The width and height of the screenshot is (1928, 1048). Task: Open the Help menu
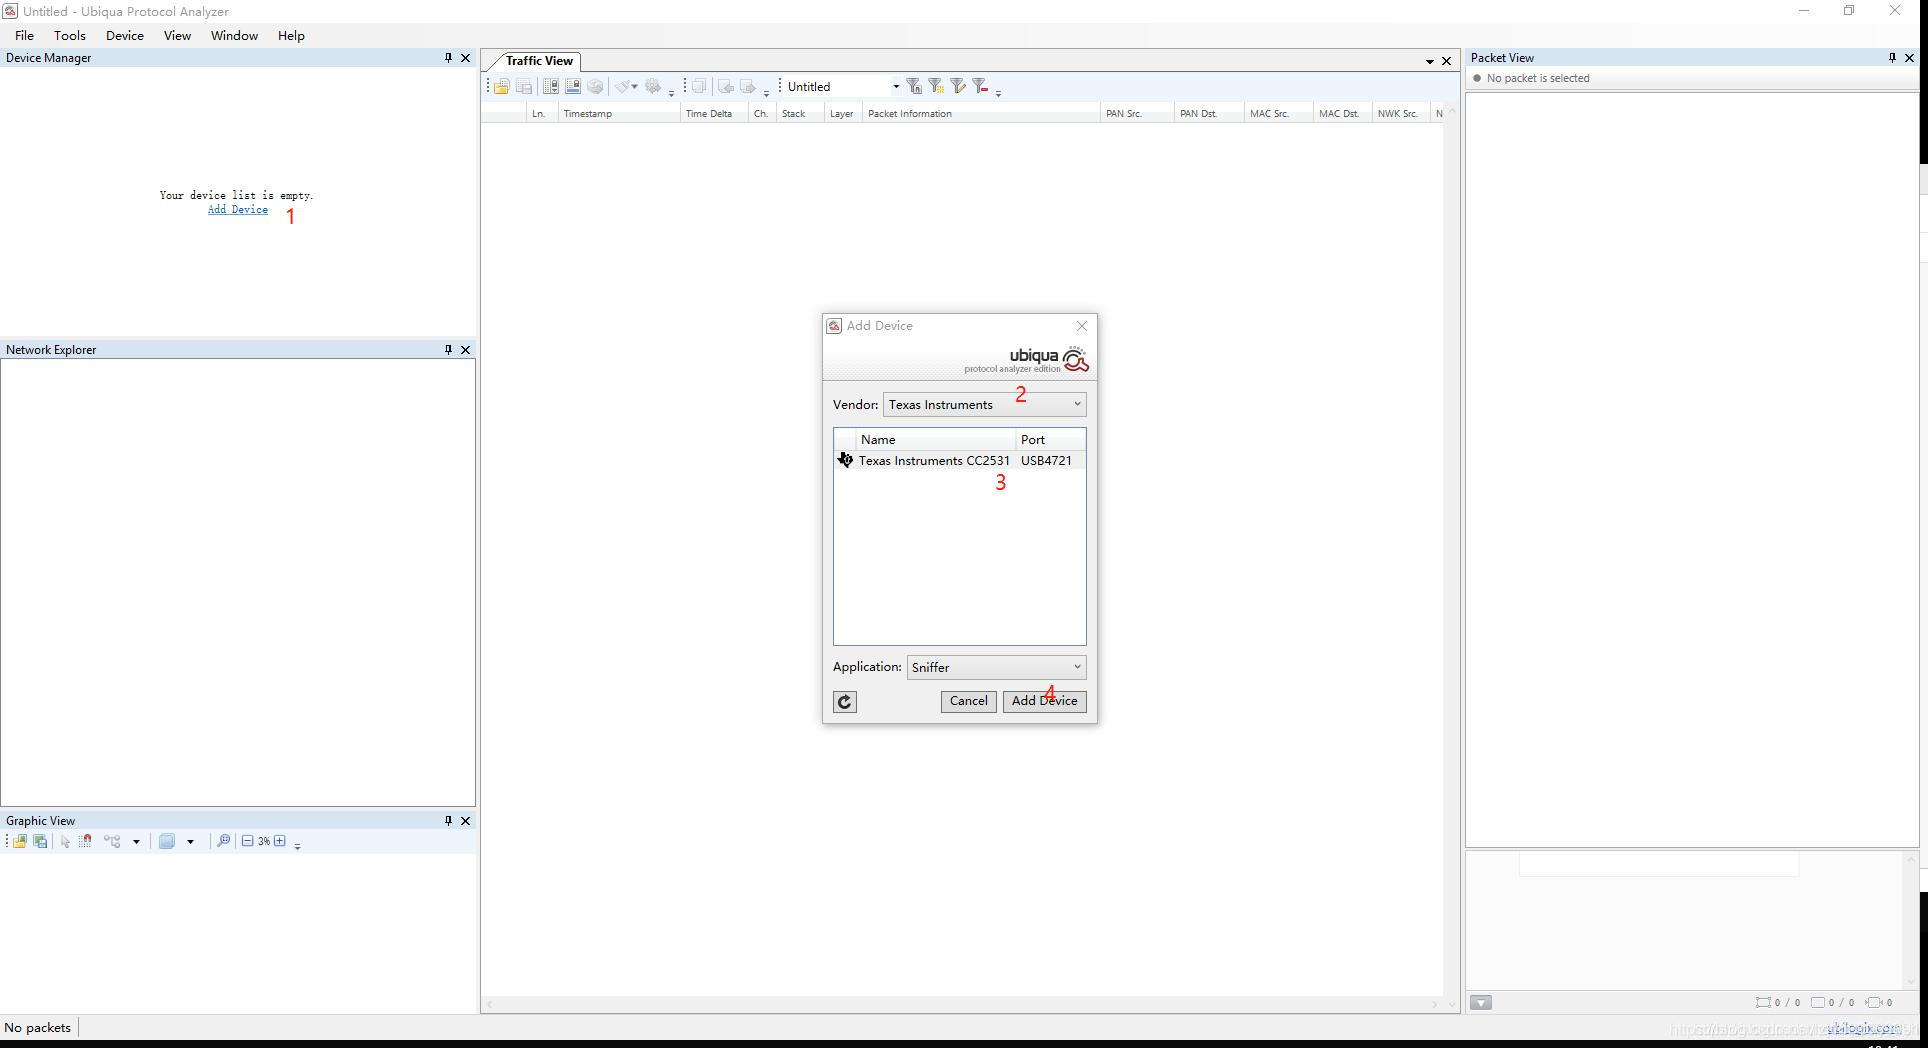[x=291, y=36]
